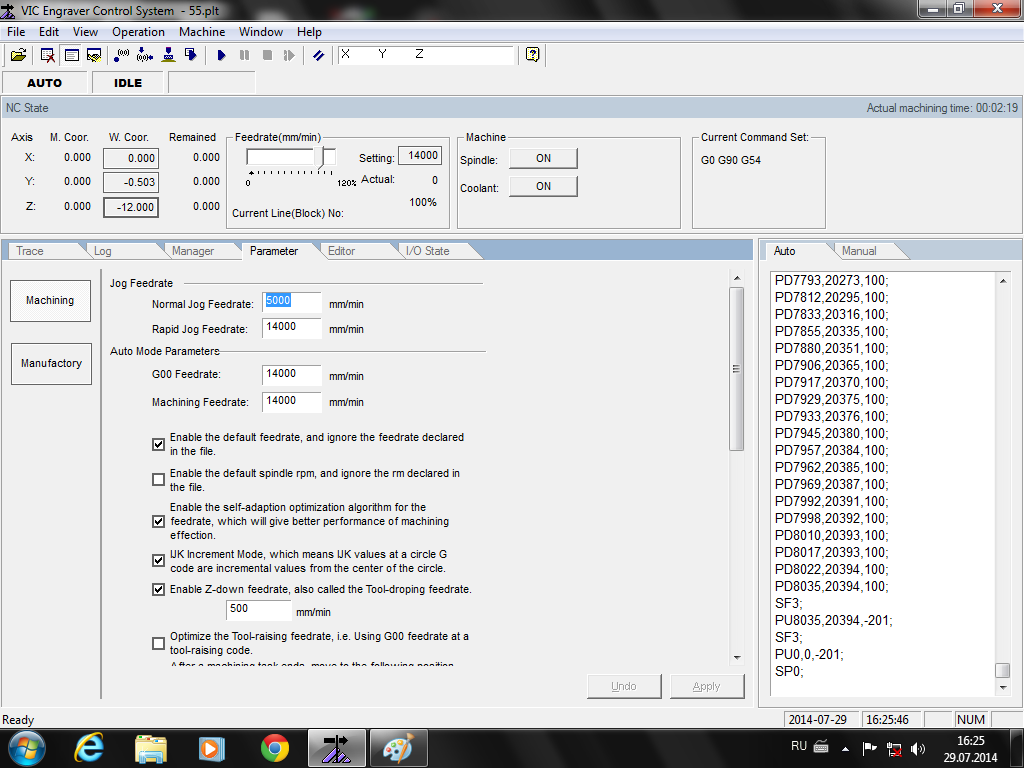The height and width of the screenshot is (768, 1024).
Task: Click the VIC Engraver taskbar icon
Action: pos(336,748)
